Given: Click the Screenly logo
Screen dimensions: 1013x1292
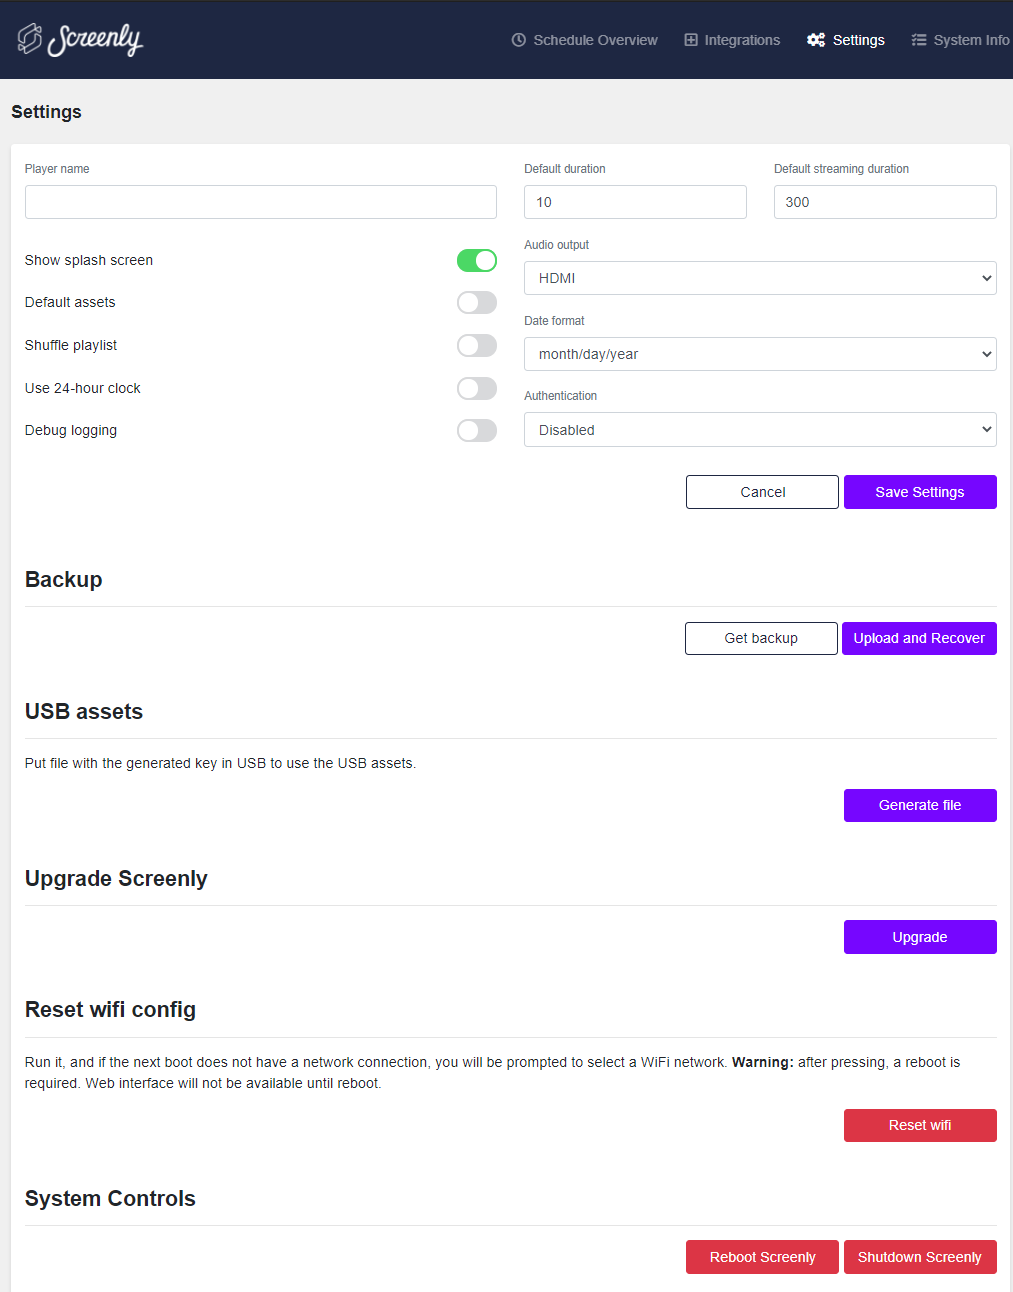Looking at the screenshot, I should click(80, 40).
